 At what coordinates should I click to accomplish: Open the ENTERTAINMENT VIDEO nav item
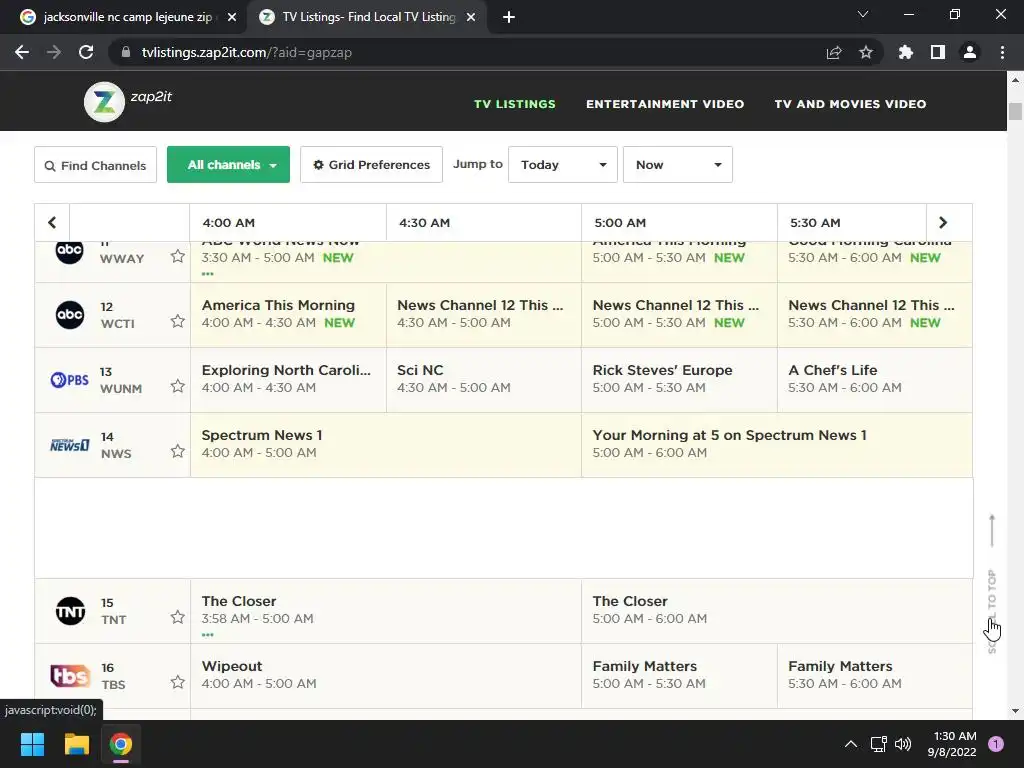pos(665,104)
